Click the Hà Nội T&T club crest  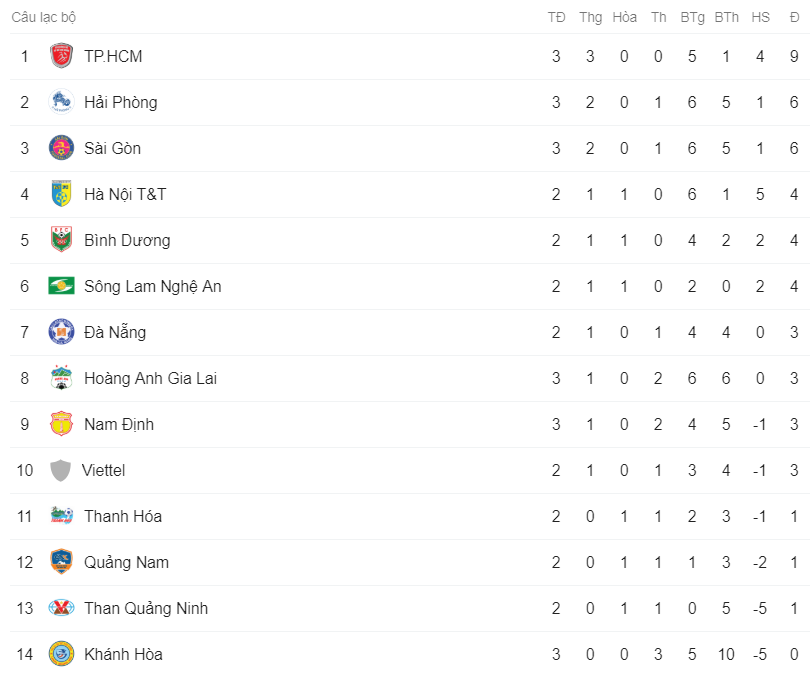[61, 194]
